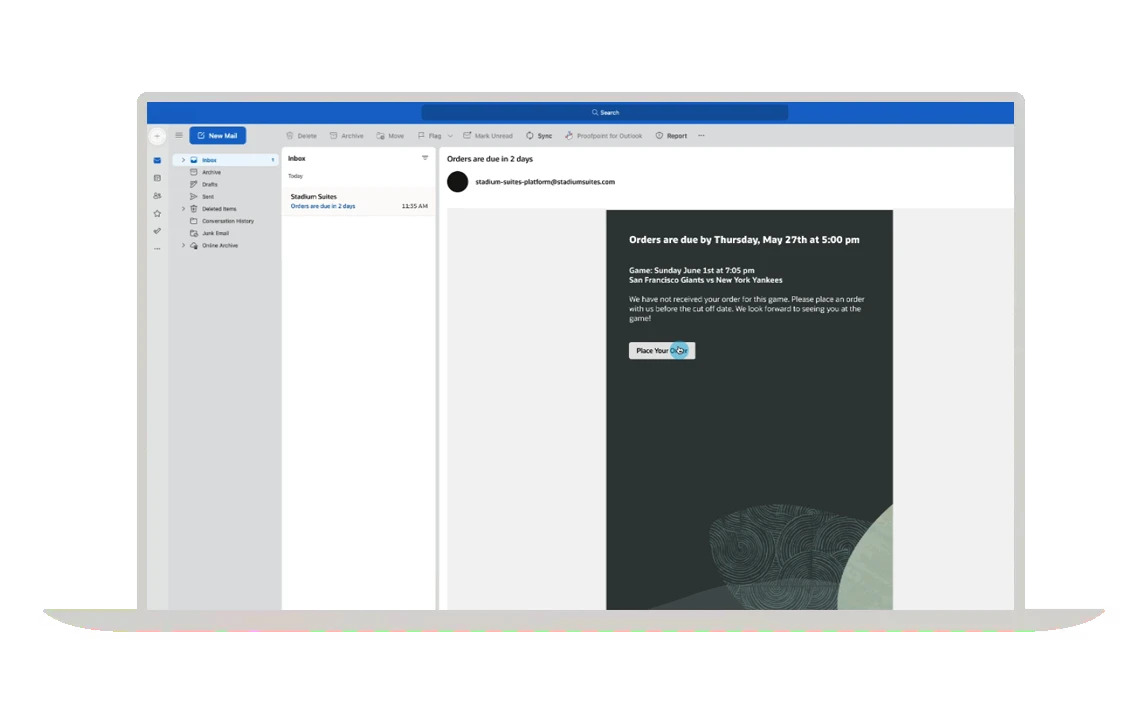Flag the open email
Viewport: 1148px width, 724px height.
[x=431, y=136]
